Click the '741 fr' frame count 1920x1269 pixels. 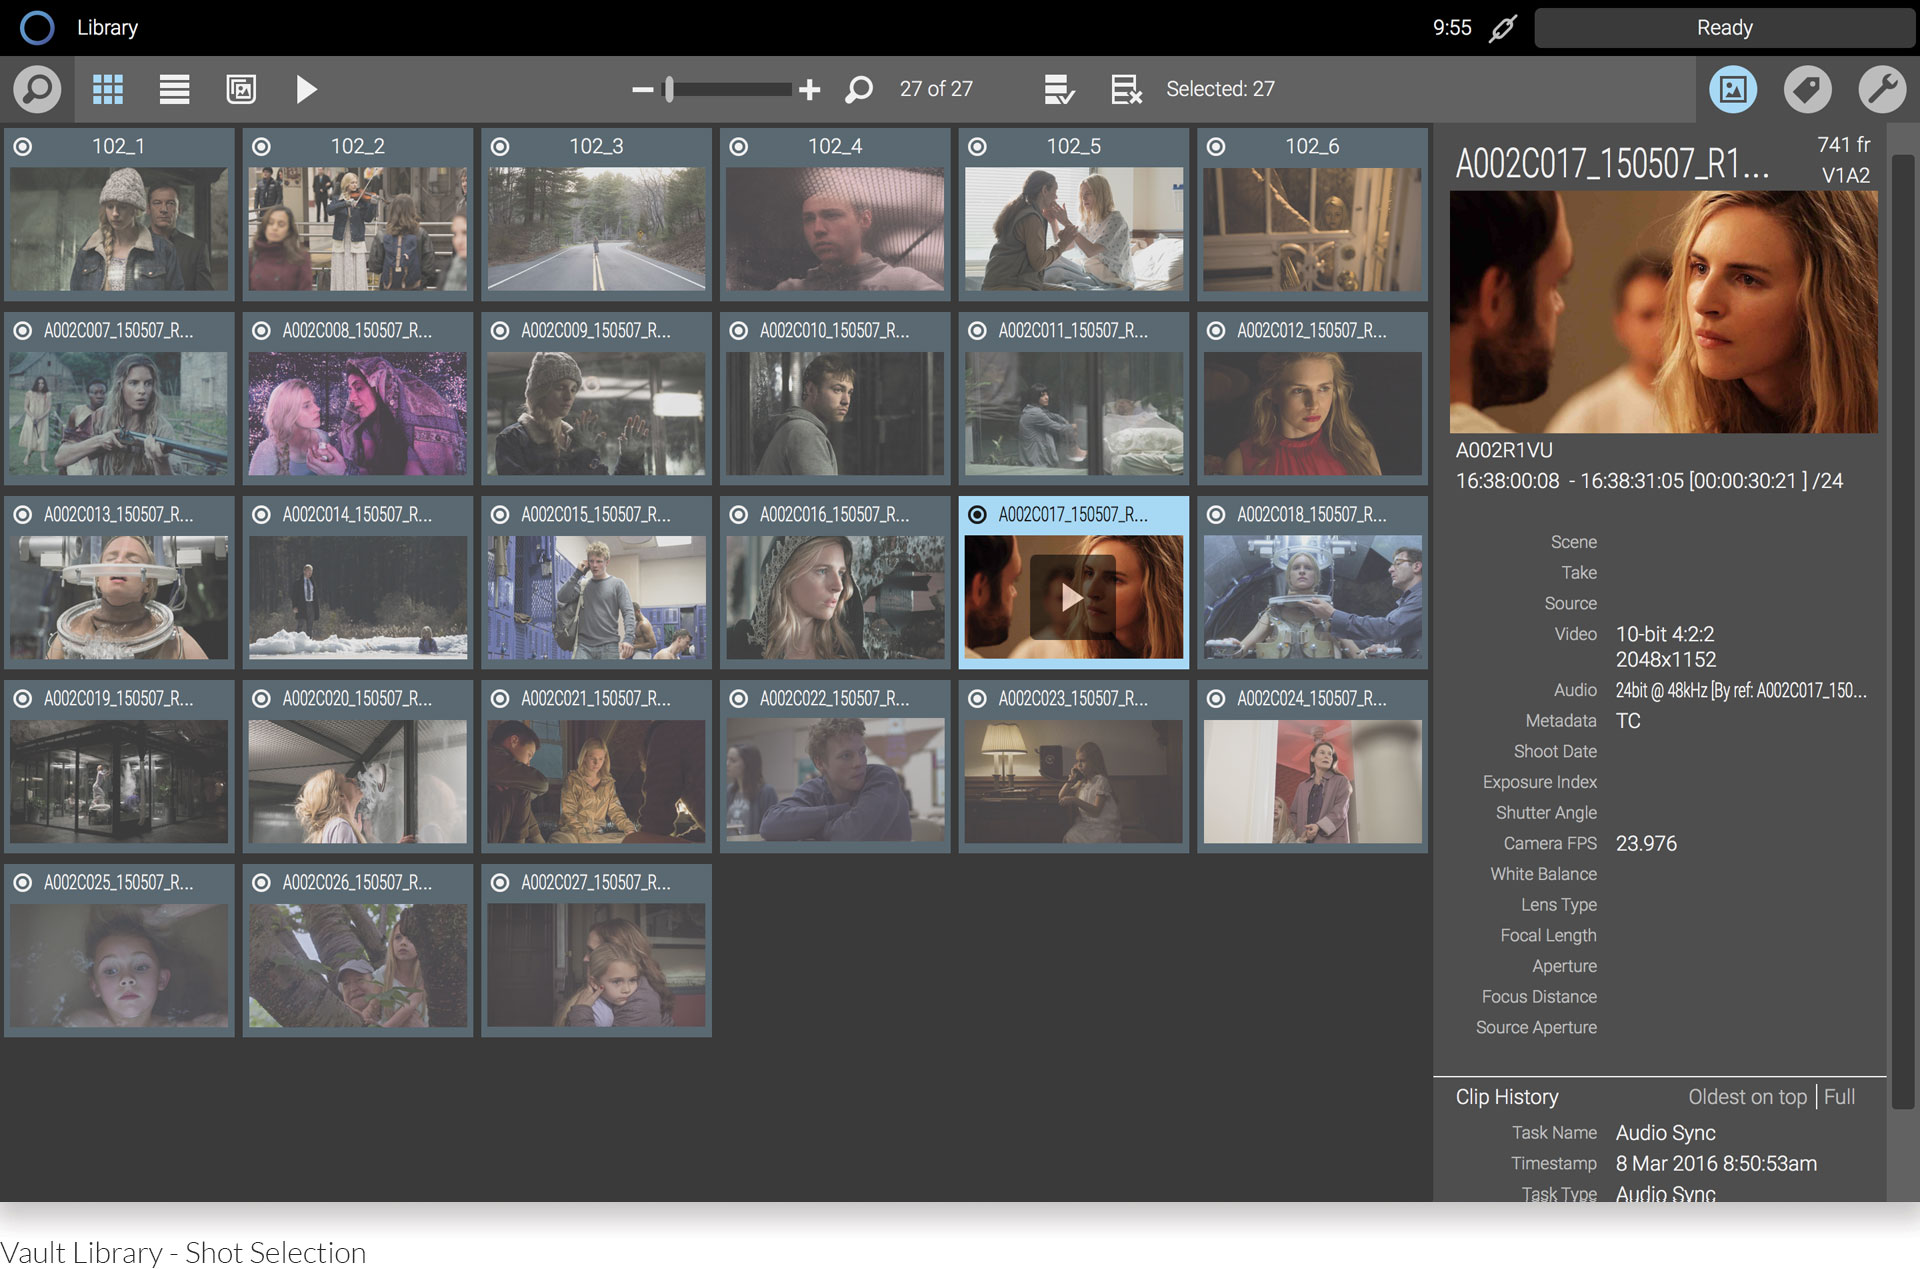1843,145
